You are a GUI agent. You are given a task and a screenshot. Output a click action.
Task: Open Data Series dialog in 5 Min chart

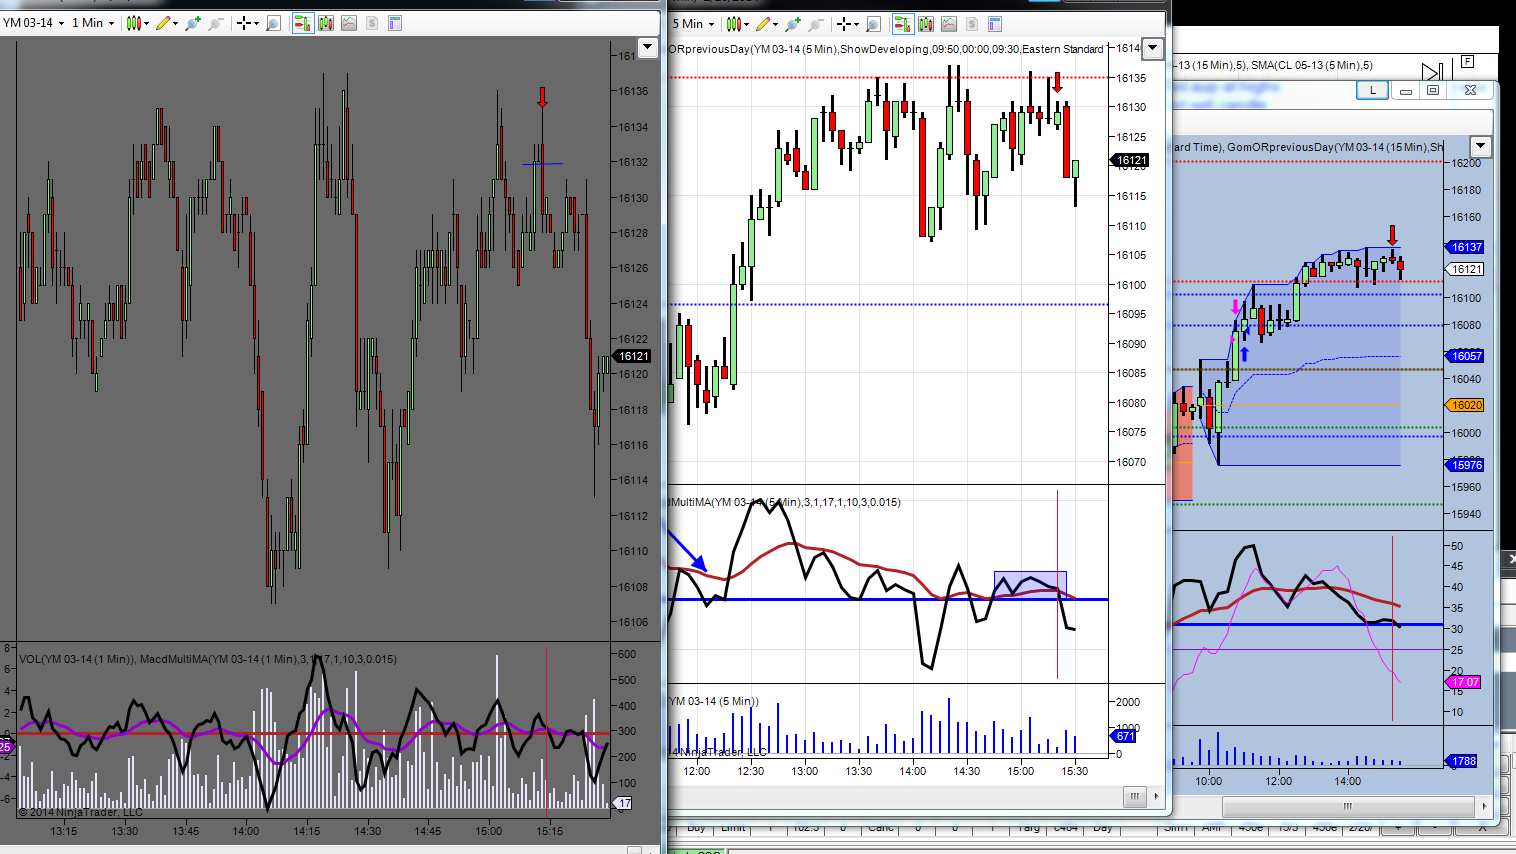click(926, 24)
